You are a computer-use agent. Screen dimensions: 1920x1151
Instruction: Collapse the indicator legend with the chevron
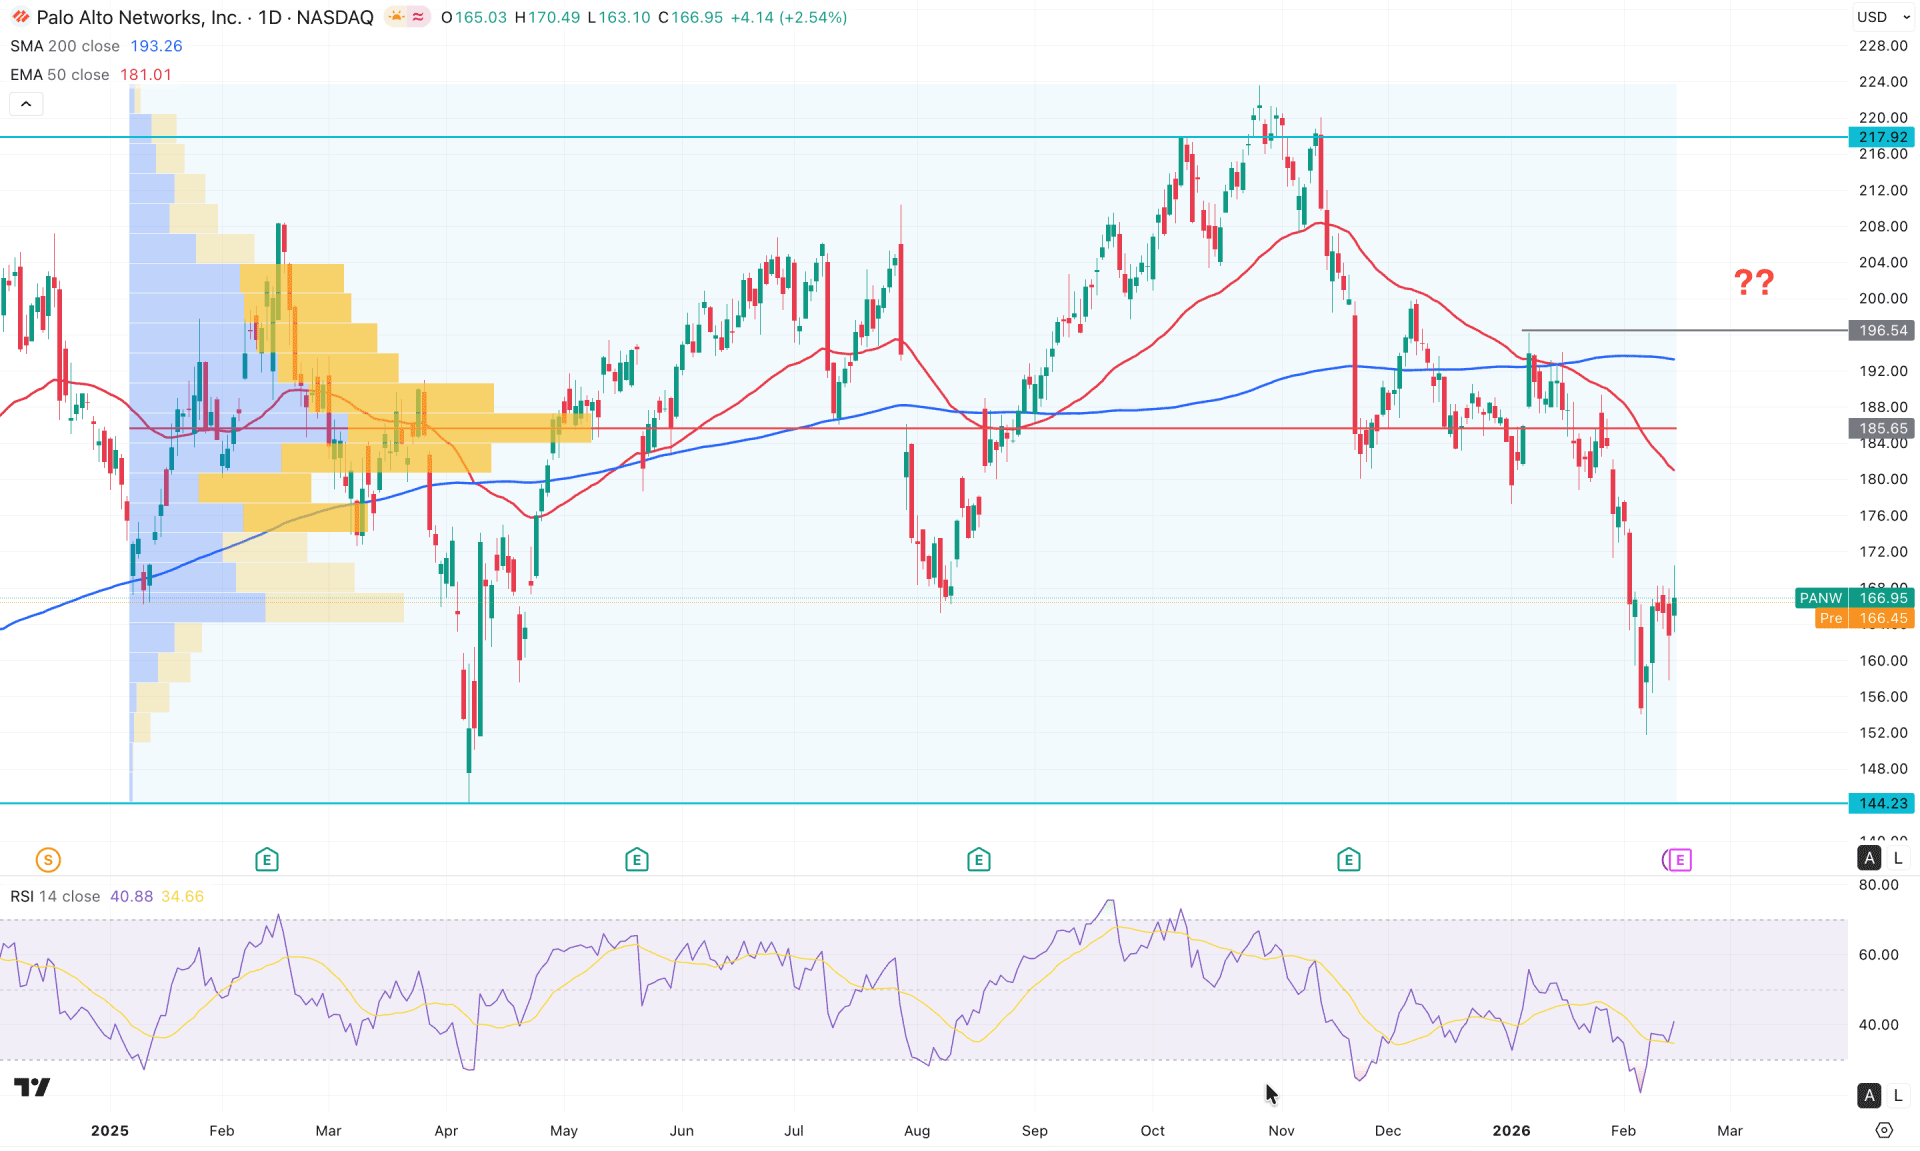coord(26,104)
